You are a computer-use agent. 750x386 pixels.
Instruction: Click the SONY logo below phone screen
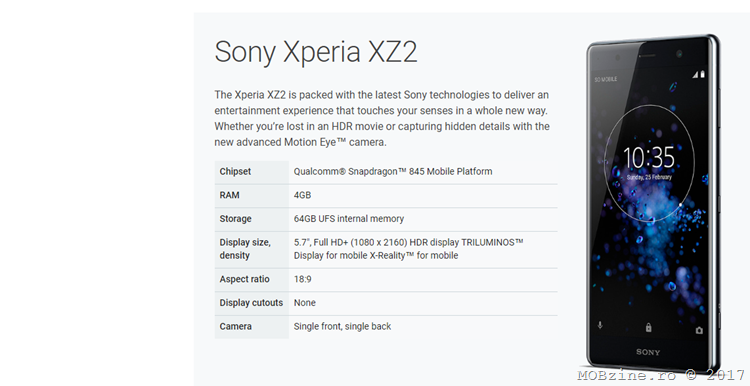pyautogui.click(x=648, y=353)
